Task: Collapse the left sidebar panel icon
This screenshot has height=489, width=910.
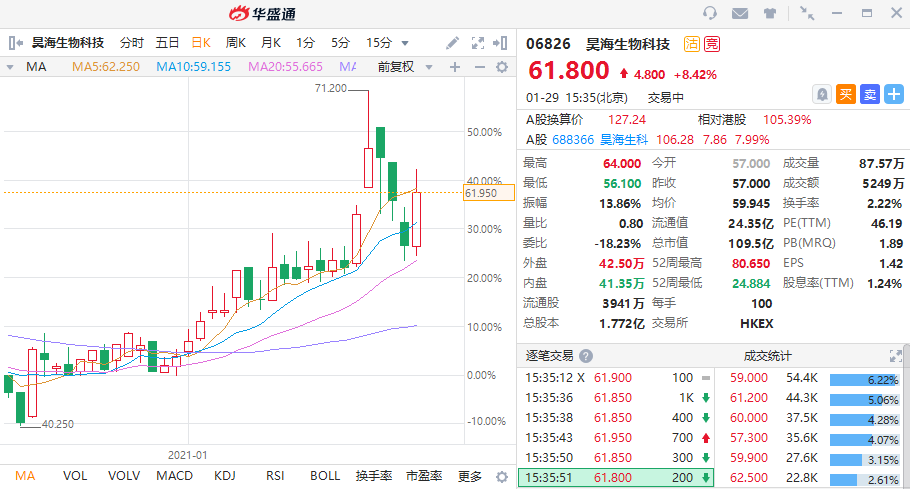Action: (x=16, y=43)
